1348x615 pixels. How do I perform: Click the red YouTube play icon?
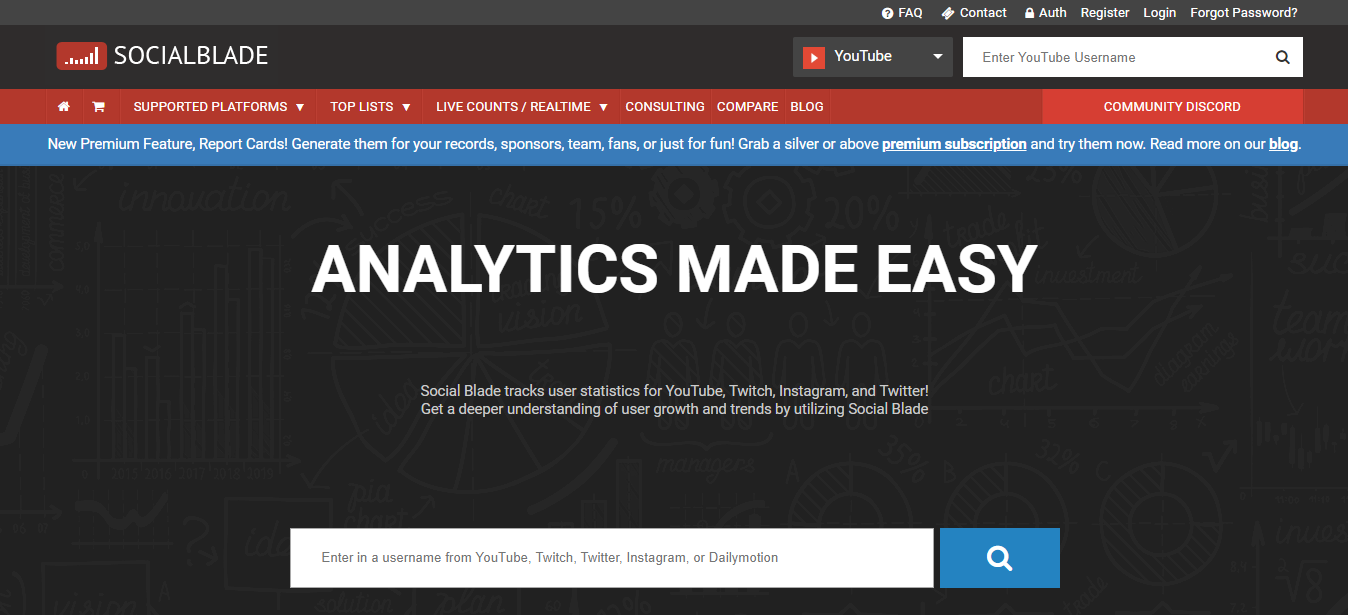(x=814, y=57)
